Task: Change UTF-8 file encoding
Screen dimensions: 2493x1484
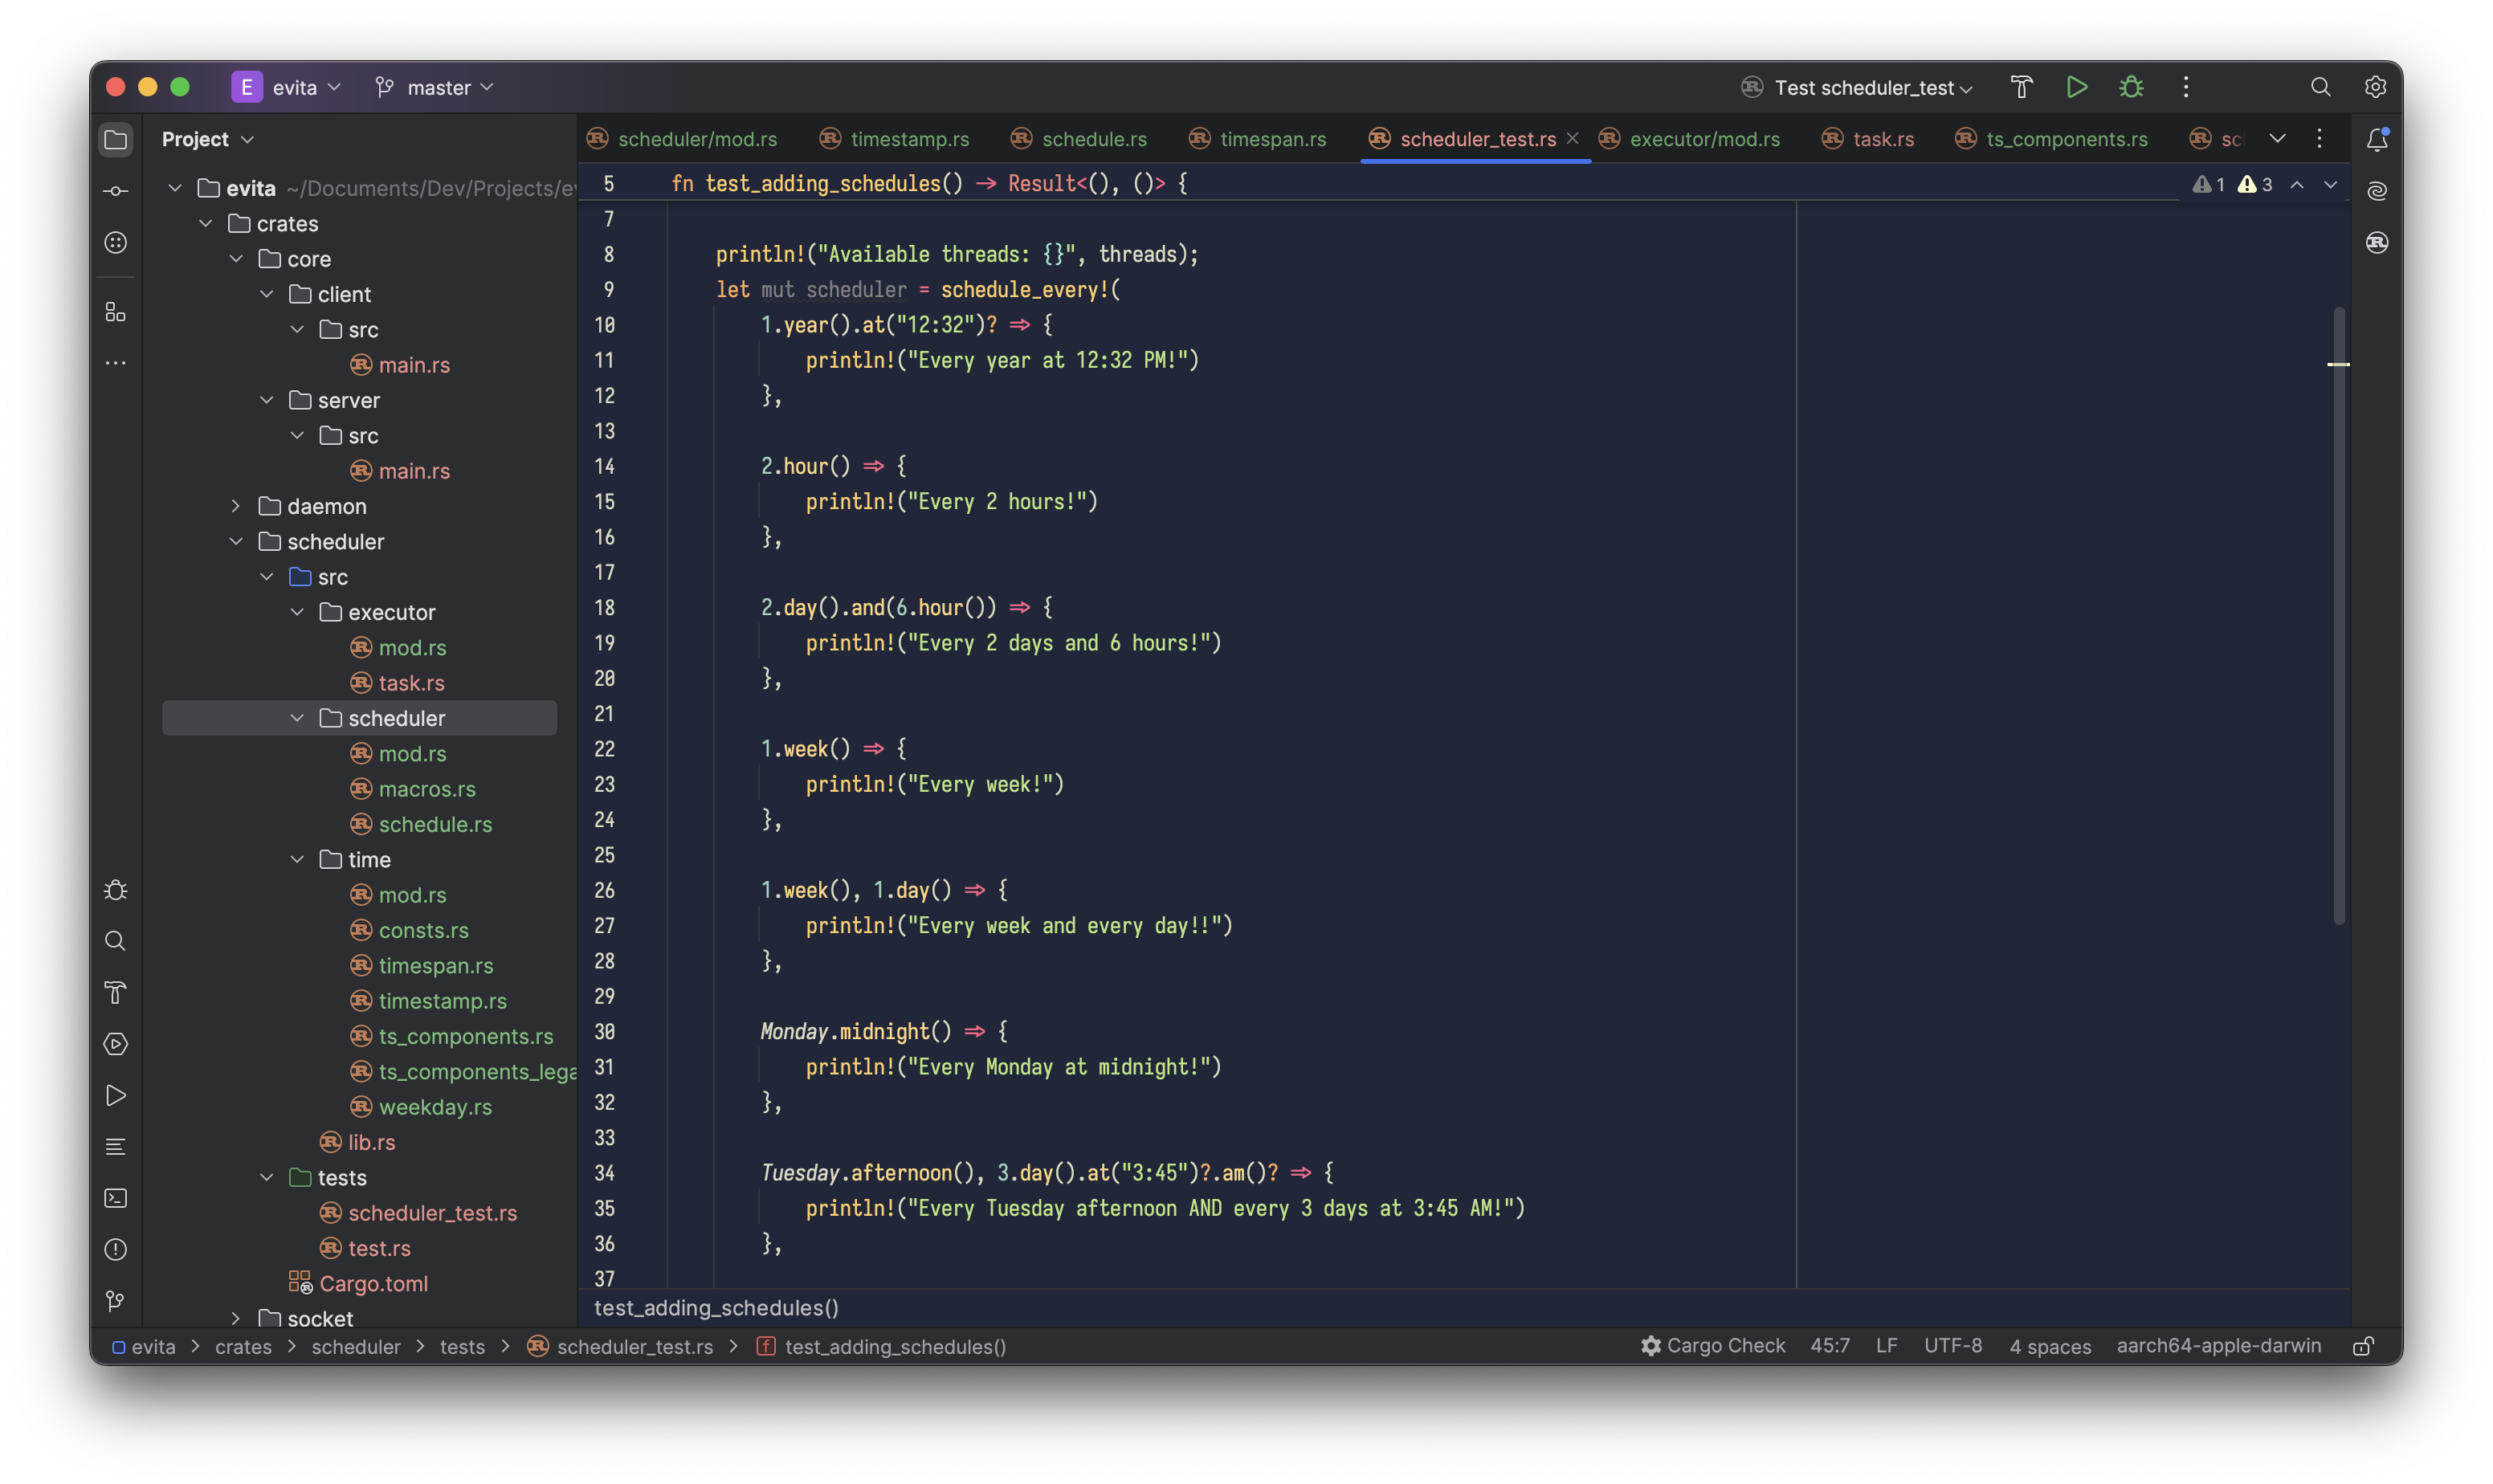Action: tap(1953, 1346)
